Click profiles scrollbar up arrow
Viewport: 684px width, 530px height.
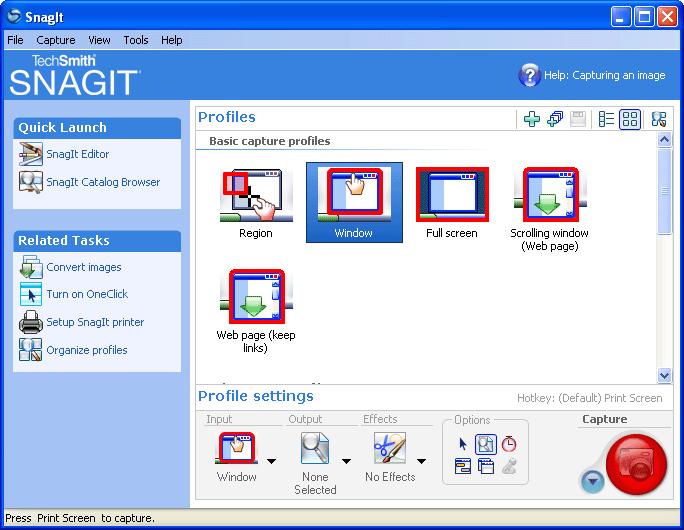tap(664, 140)
